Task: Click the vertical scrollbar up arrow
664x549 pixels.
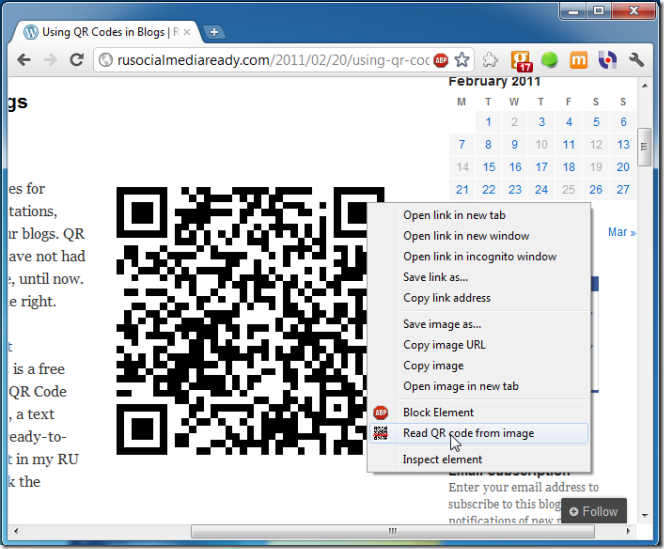Action: (645, 86)
